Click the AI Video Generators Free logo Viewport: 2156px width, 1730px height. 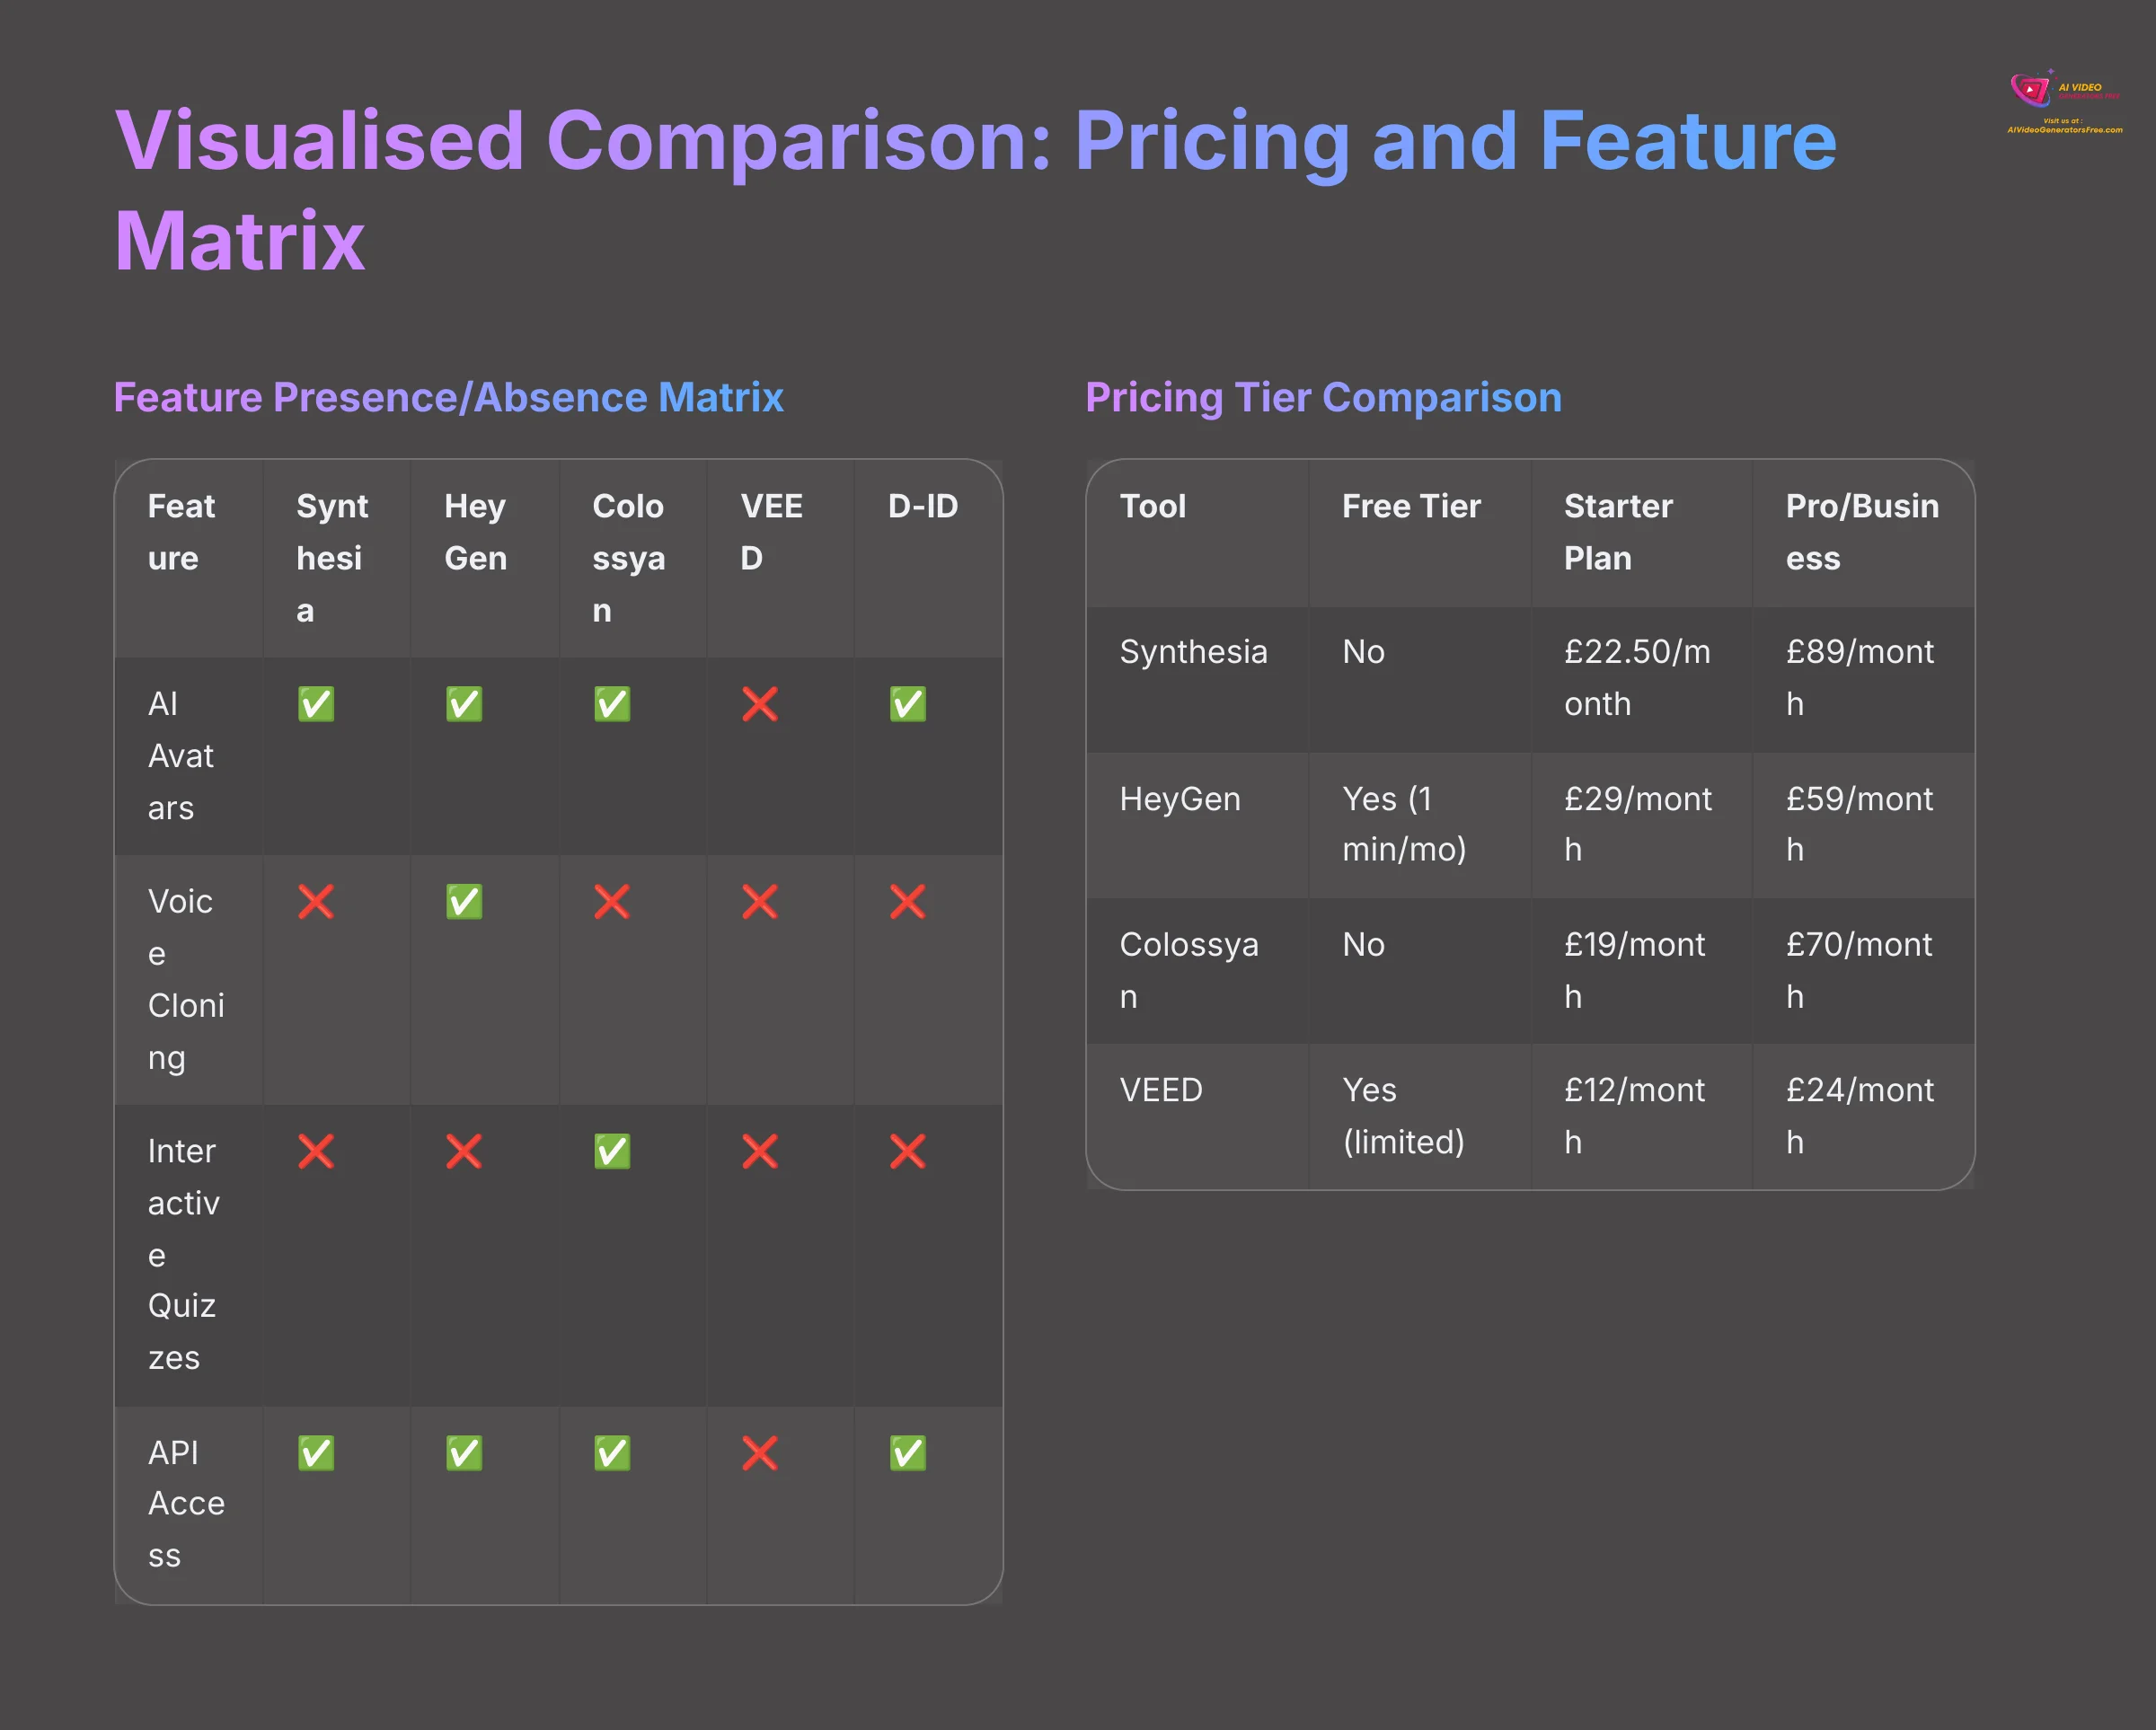point(2065,101)
